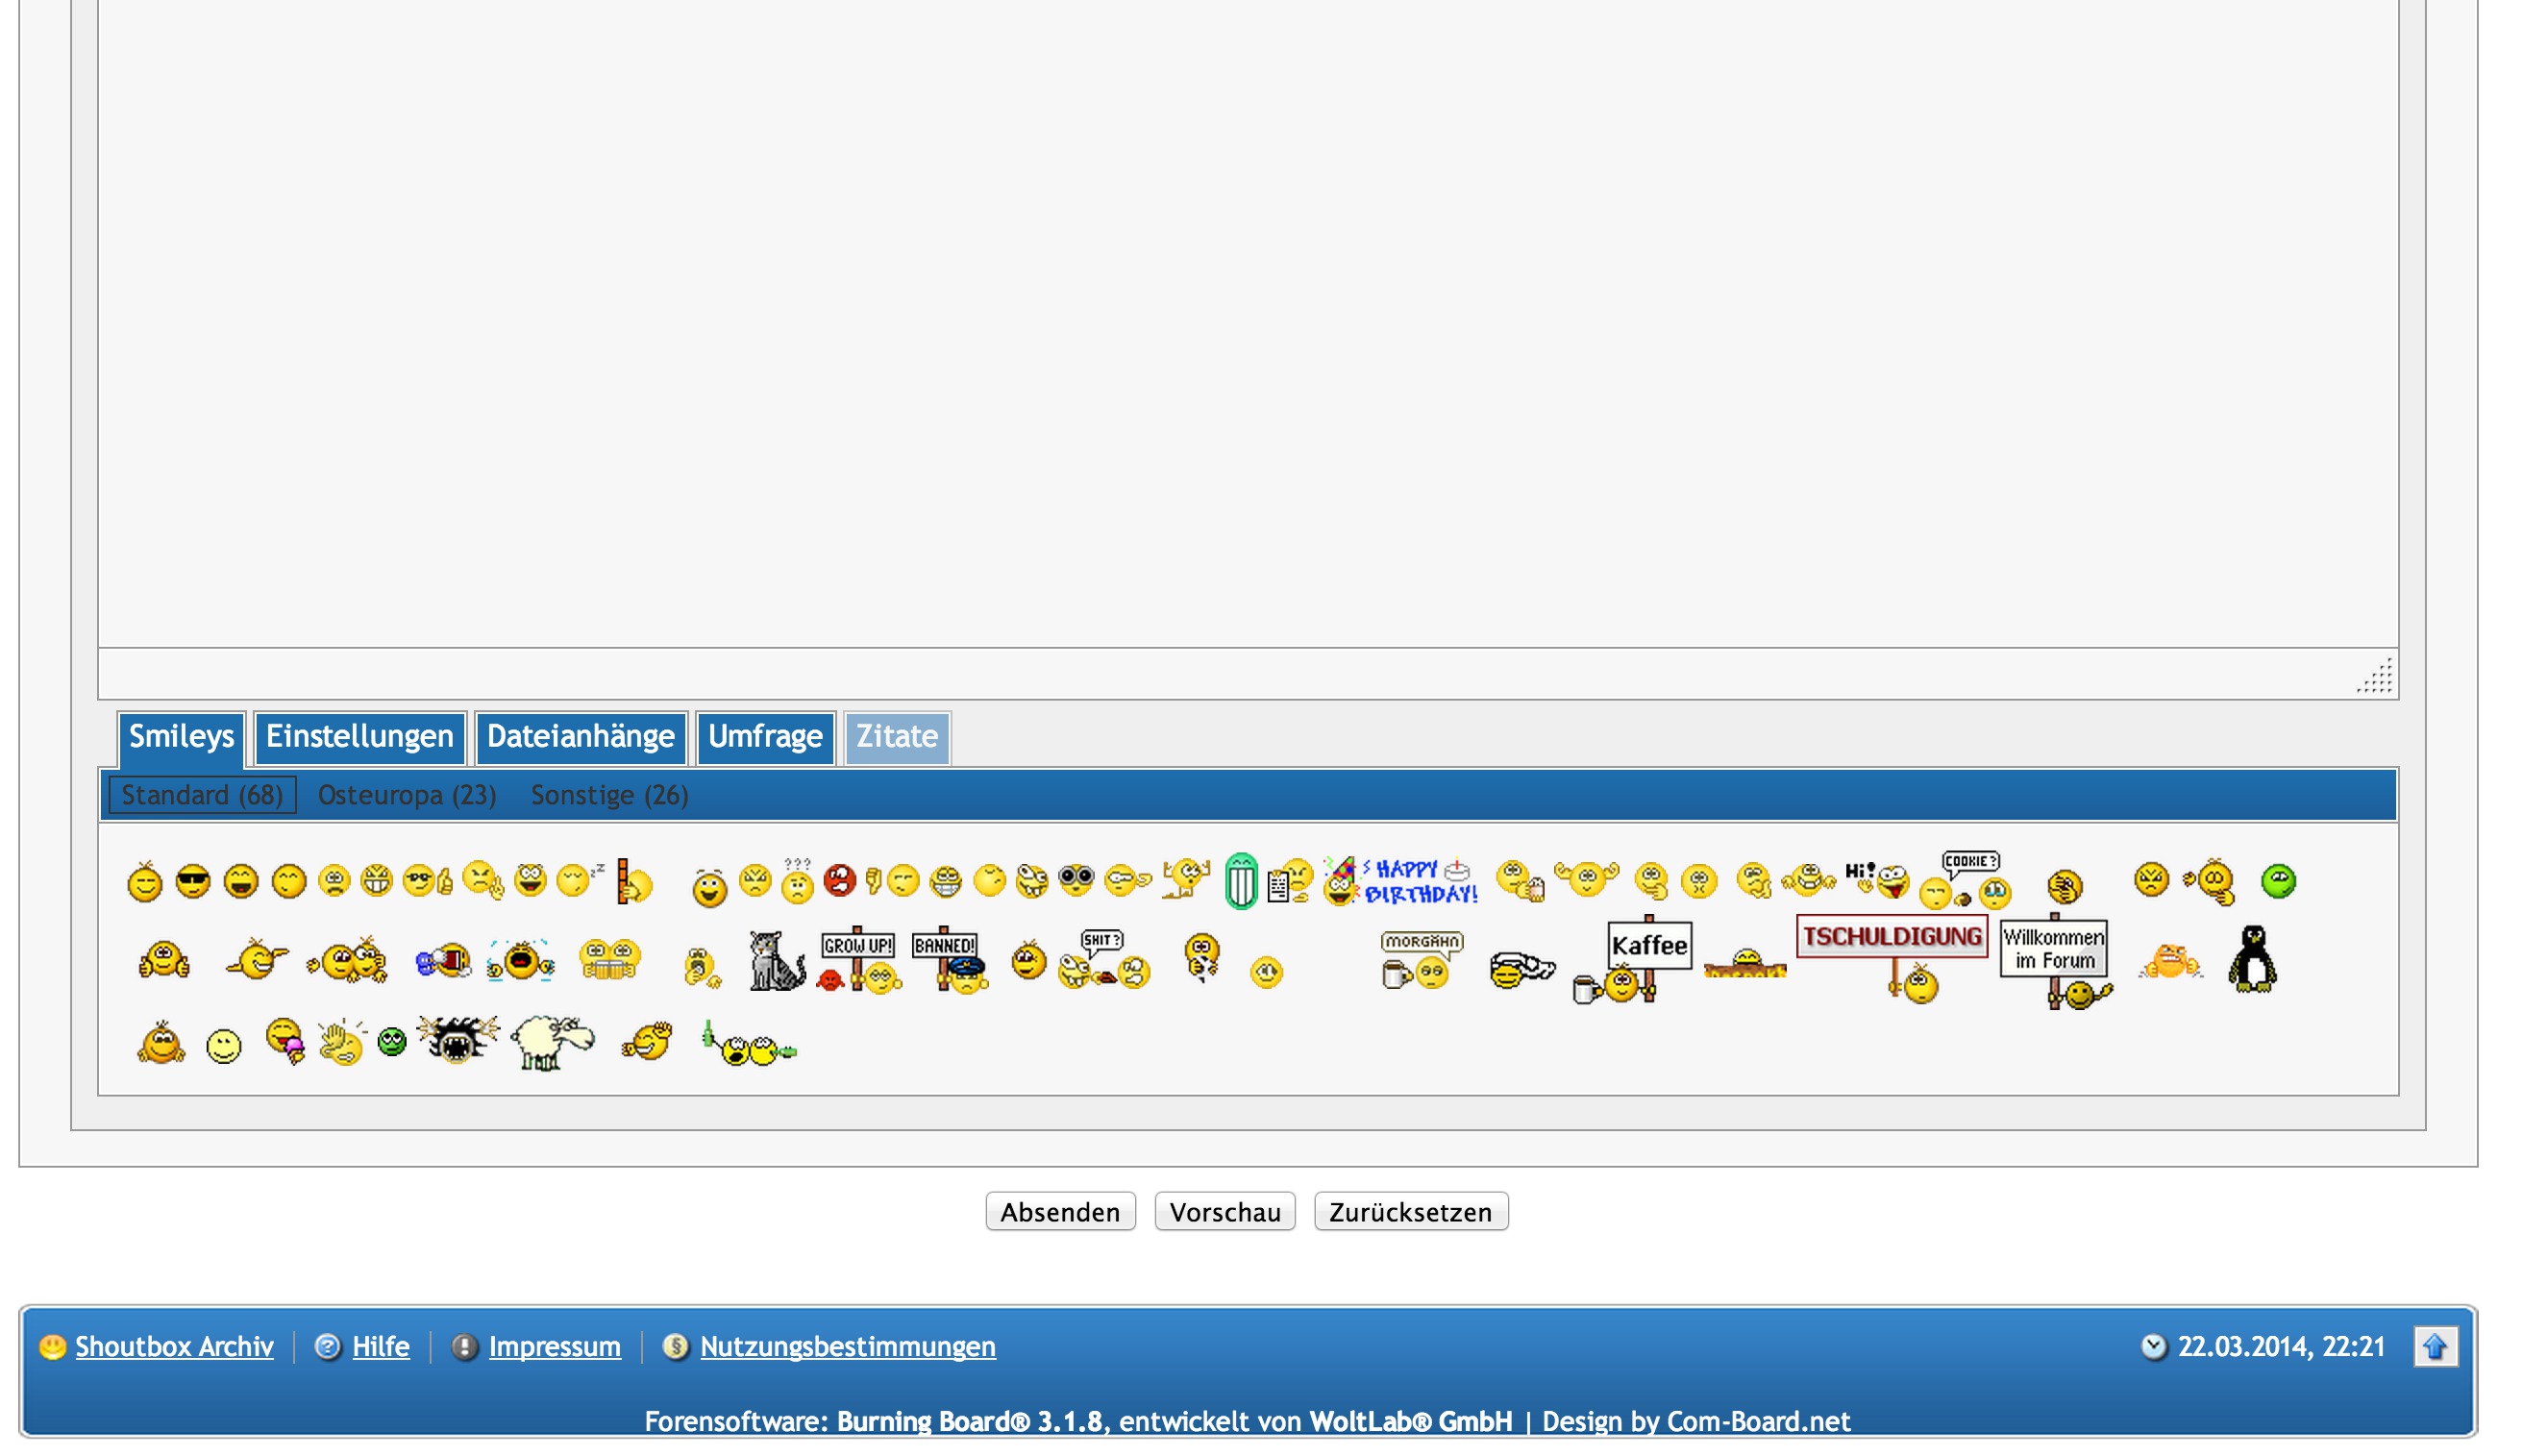Viewport: 2523px width, 1456px height.
Task: Insert the pale plain yellow smiley
Action: 223,1046
